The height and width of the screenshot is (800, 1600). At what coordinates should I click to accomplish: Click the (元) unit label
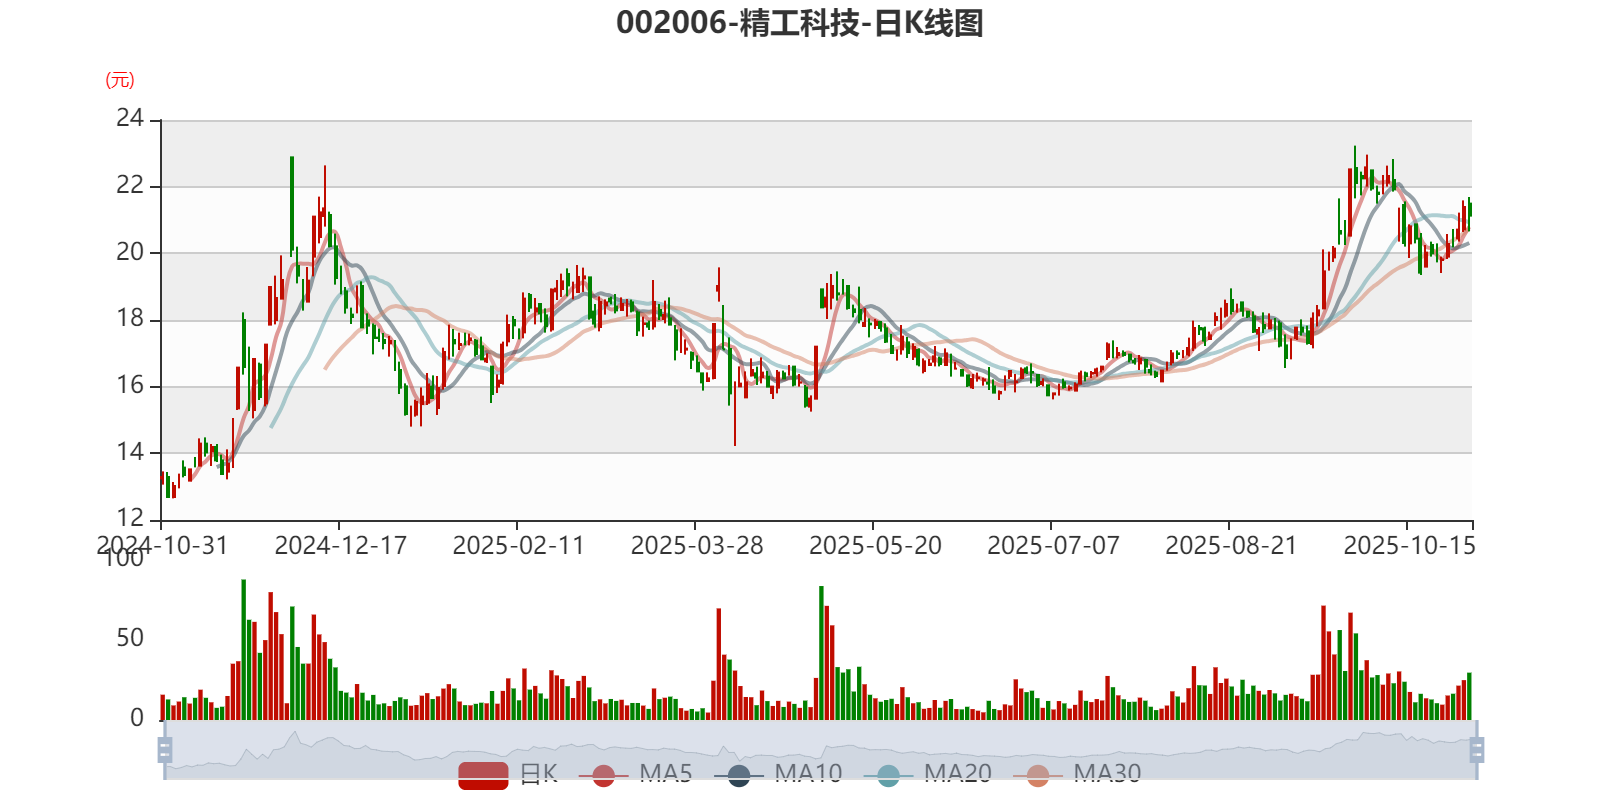120,80
